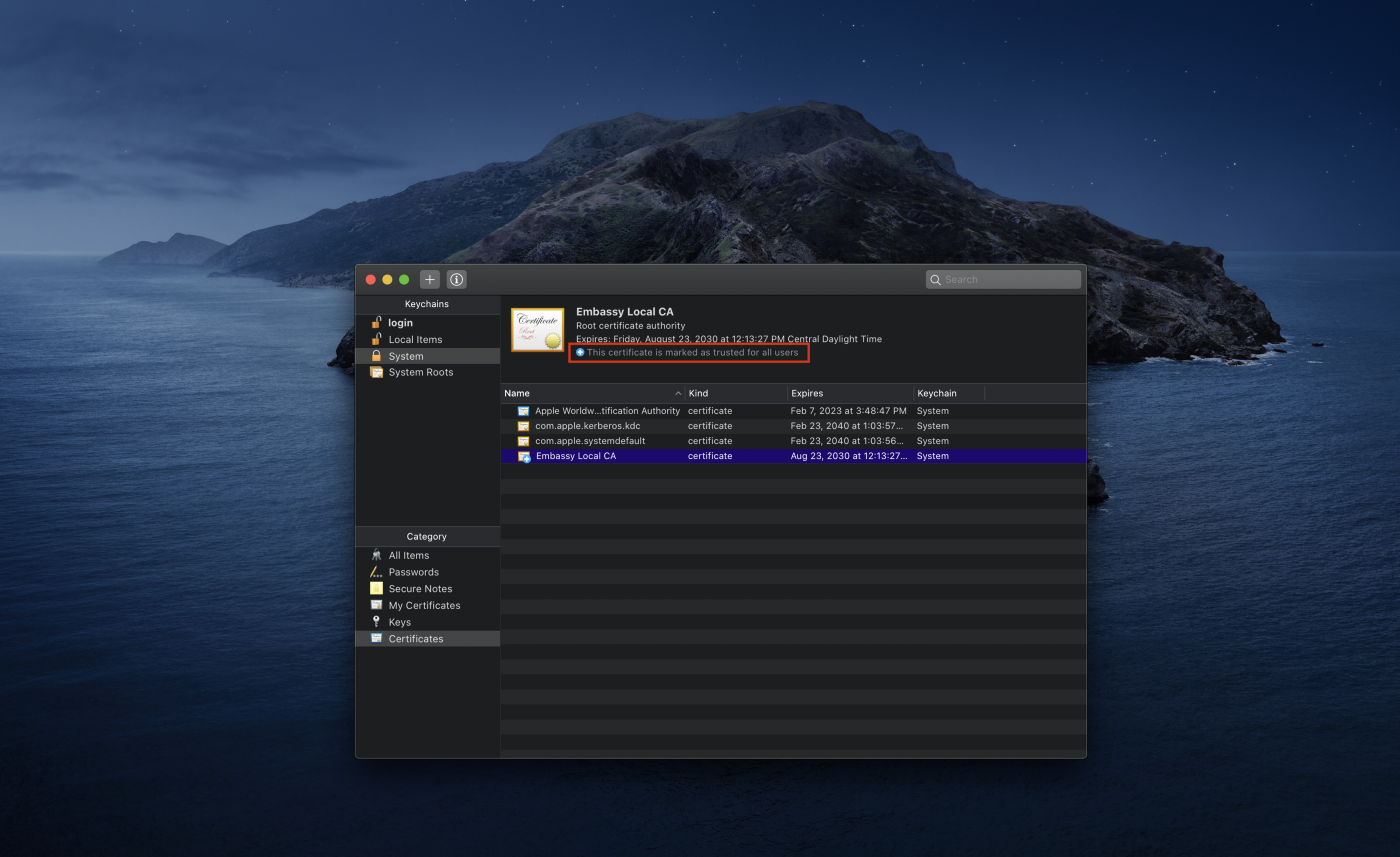Screen dimensions: 1400x857
Task: Click the plus button to add keychain item
Action: [430, 280]
